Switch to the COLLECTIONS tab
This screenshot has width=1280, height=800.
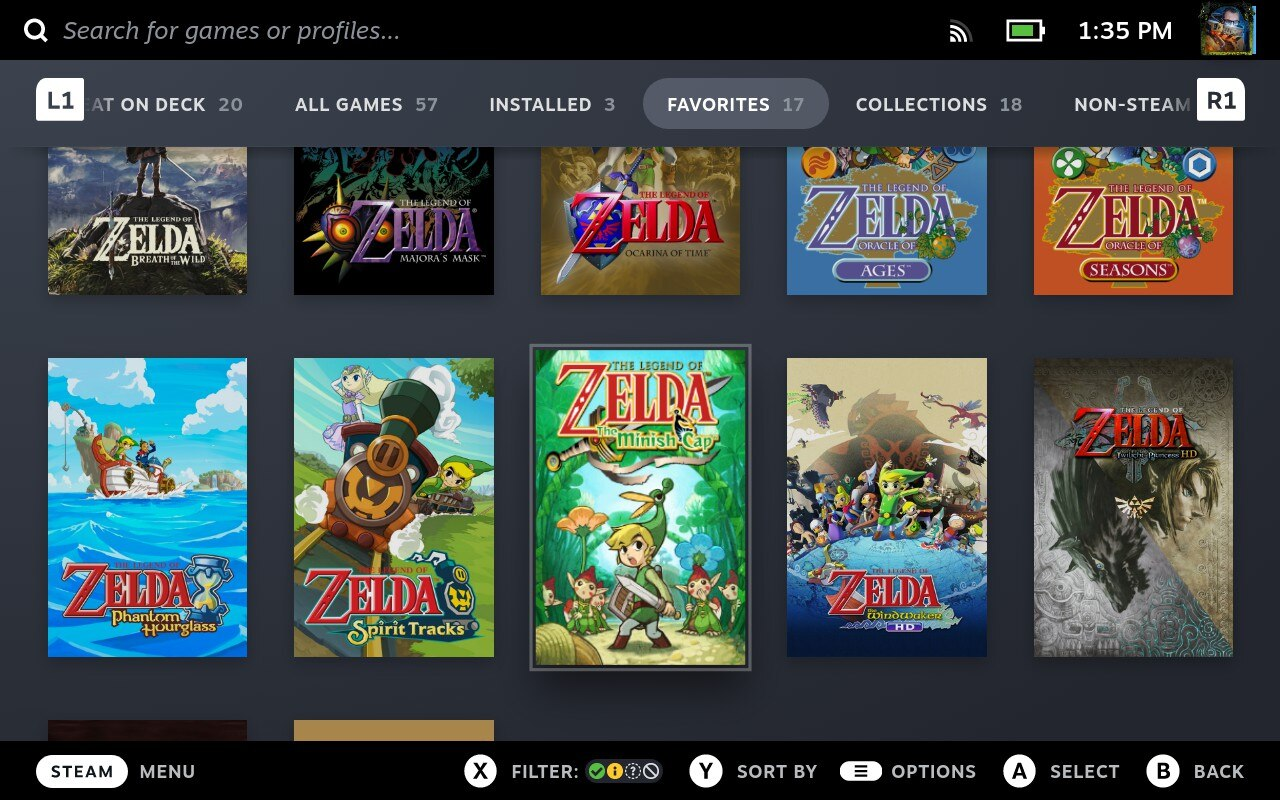pyautogui.click(x=939, y=104)
